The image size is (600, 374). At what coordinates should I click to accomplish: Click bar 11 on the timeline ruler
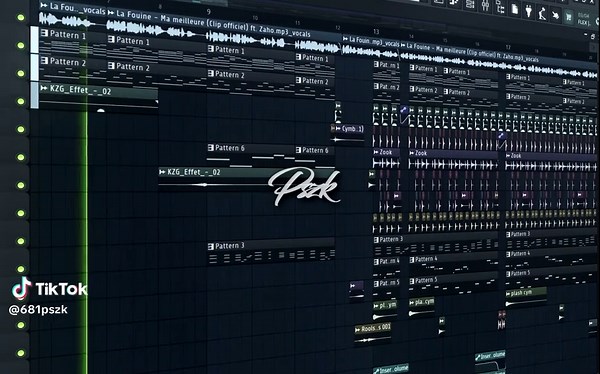(x=298, y=23)
